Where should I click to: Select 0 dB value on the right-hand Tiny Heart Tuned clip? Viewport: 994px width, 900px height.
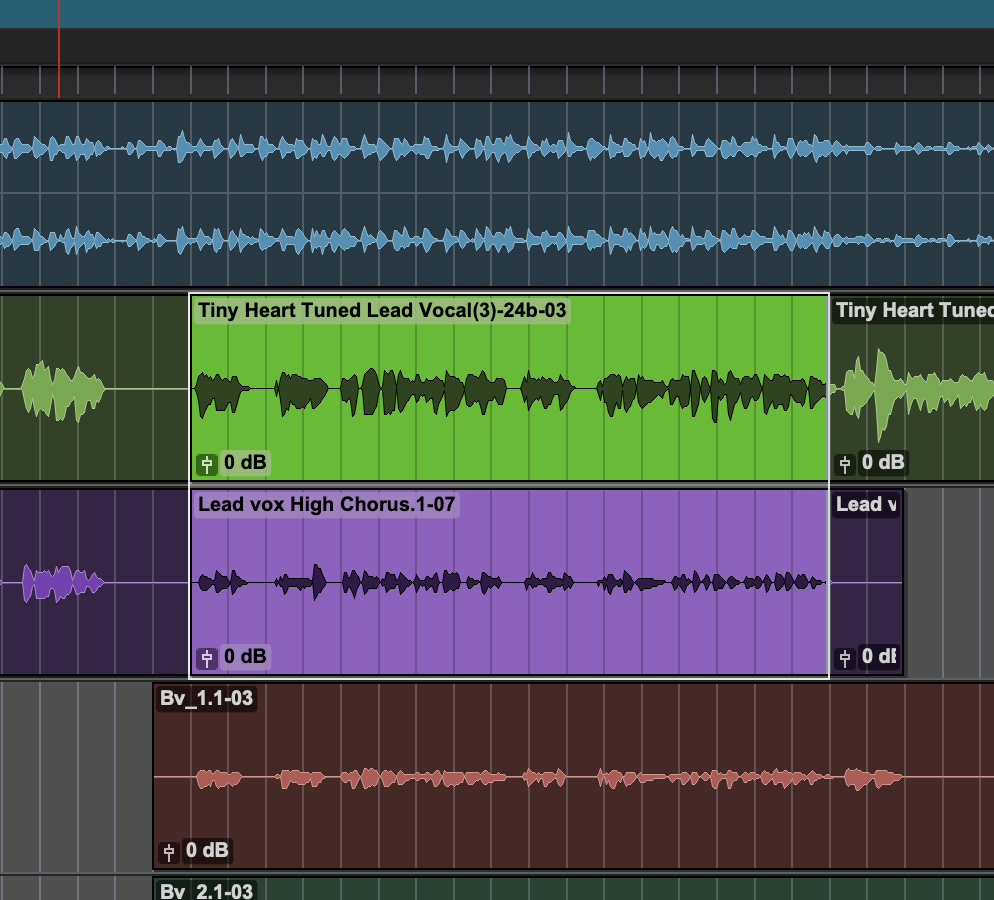pos(883,463)
